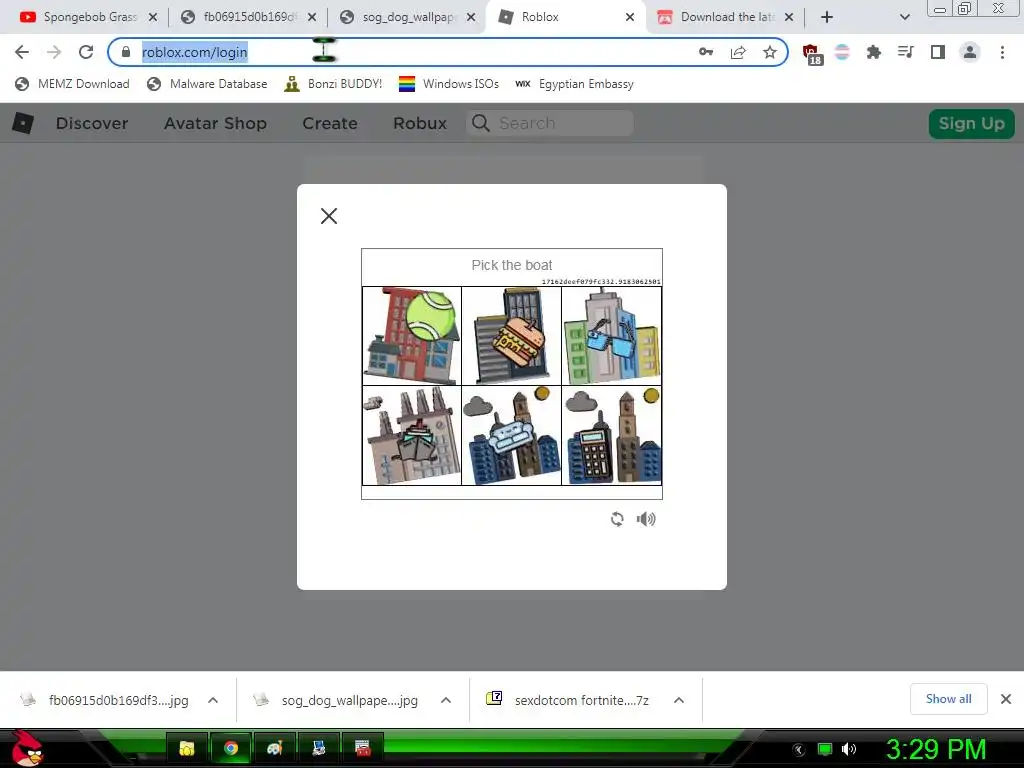Click the taskbar volume speaker icon

[x=849, y=749]
